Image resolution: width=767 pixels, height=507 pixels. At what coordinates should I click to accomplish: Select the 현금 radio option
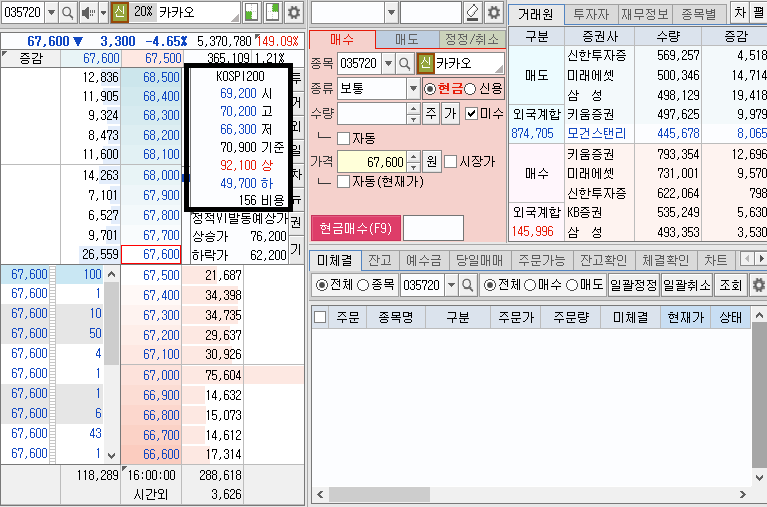click(429, 89)
